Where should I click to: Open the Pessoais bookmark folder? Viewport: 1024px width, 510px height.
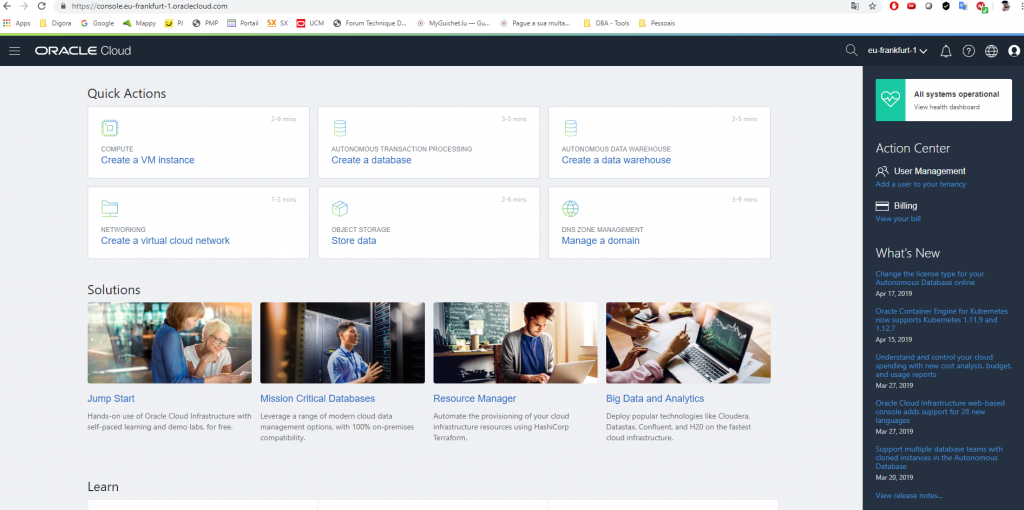656,23
